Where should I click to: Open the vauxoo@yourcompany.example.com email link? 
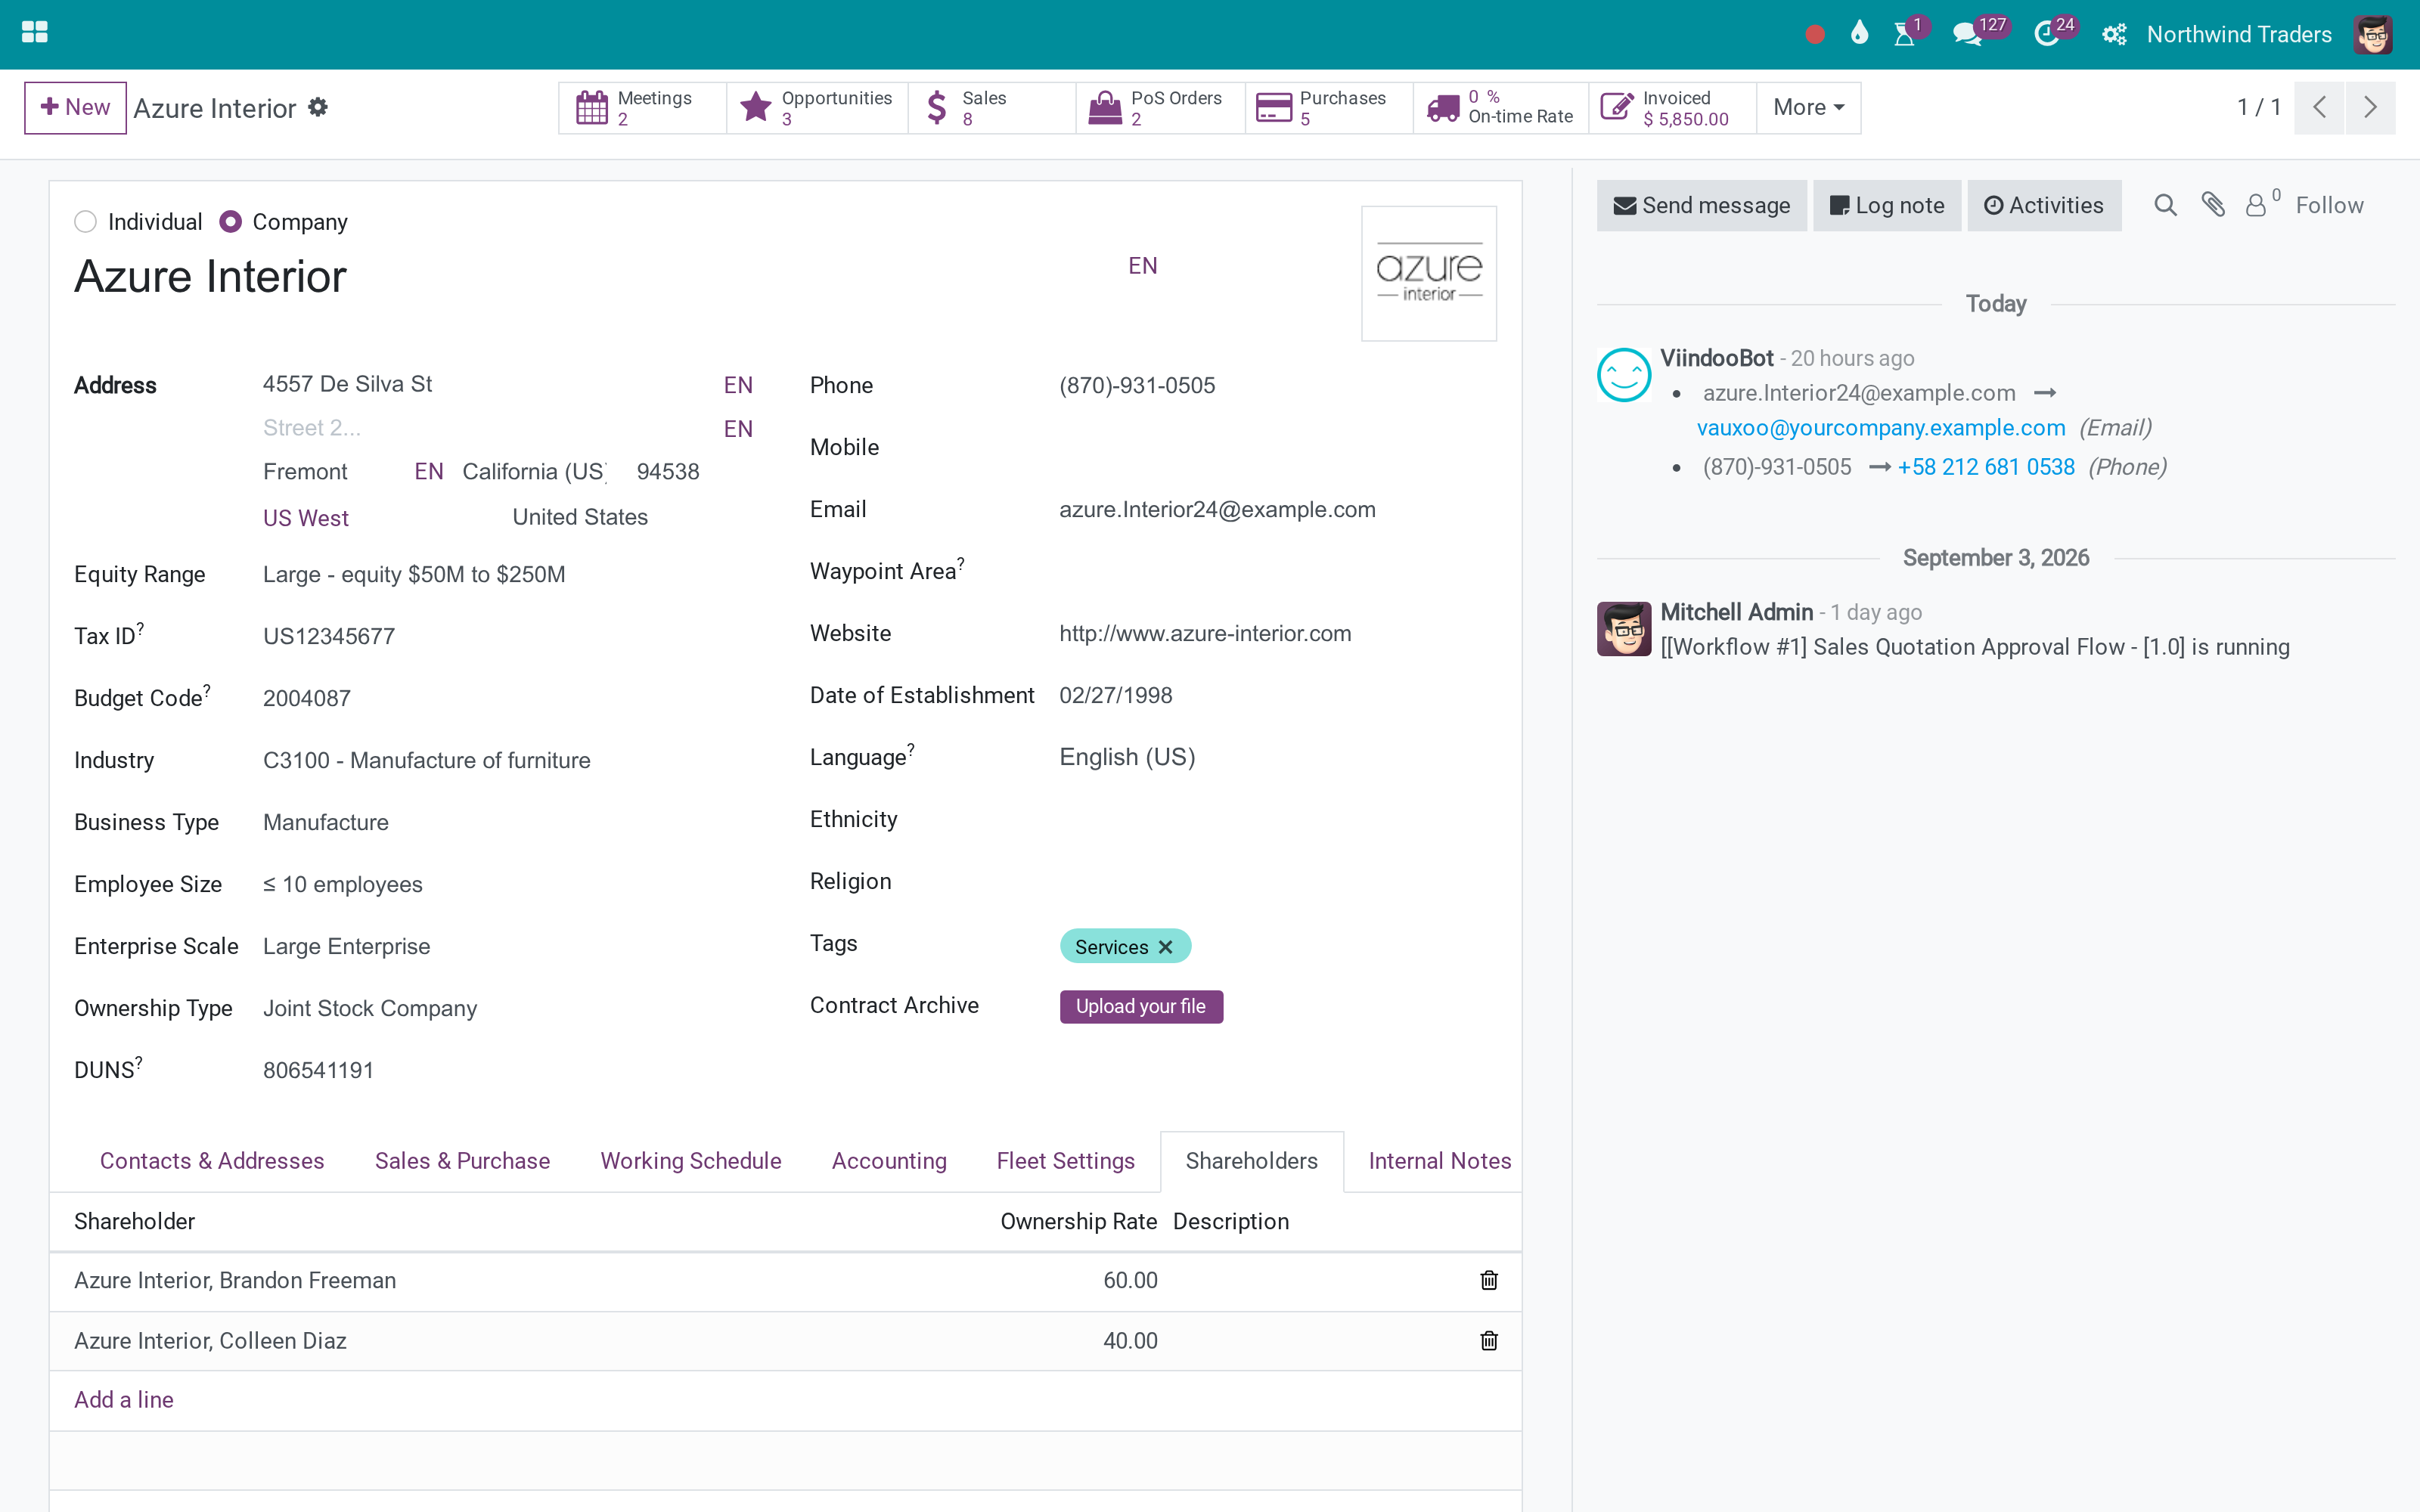click(x=1881, y=428)
